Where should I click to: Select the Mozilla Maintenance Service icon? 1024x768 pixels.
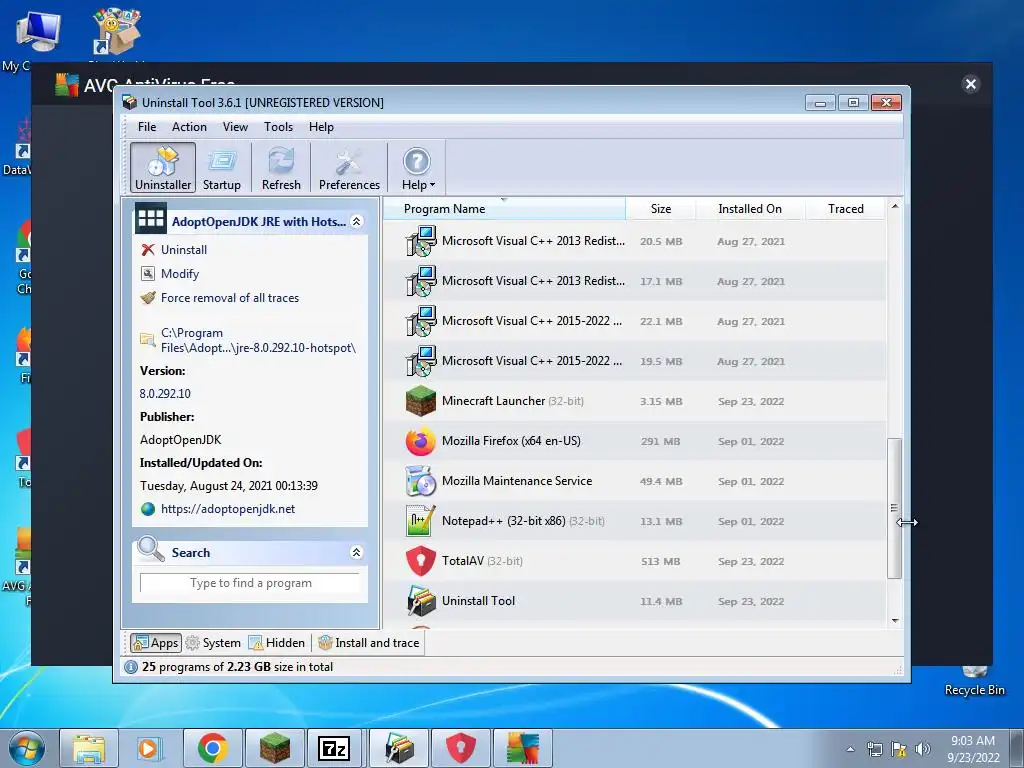click(x=421, y=481)
